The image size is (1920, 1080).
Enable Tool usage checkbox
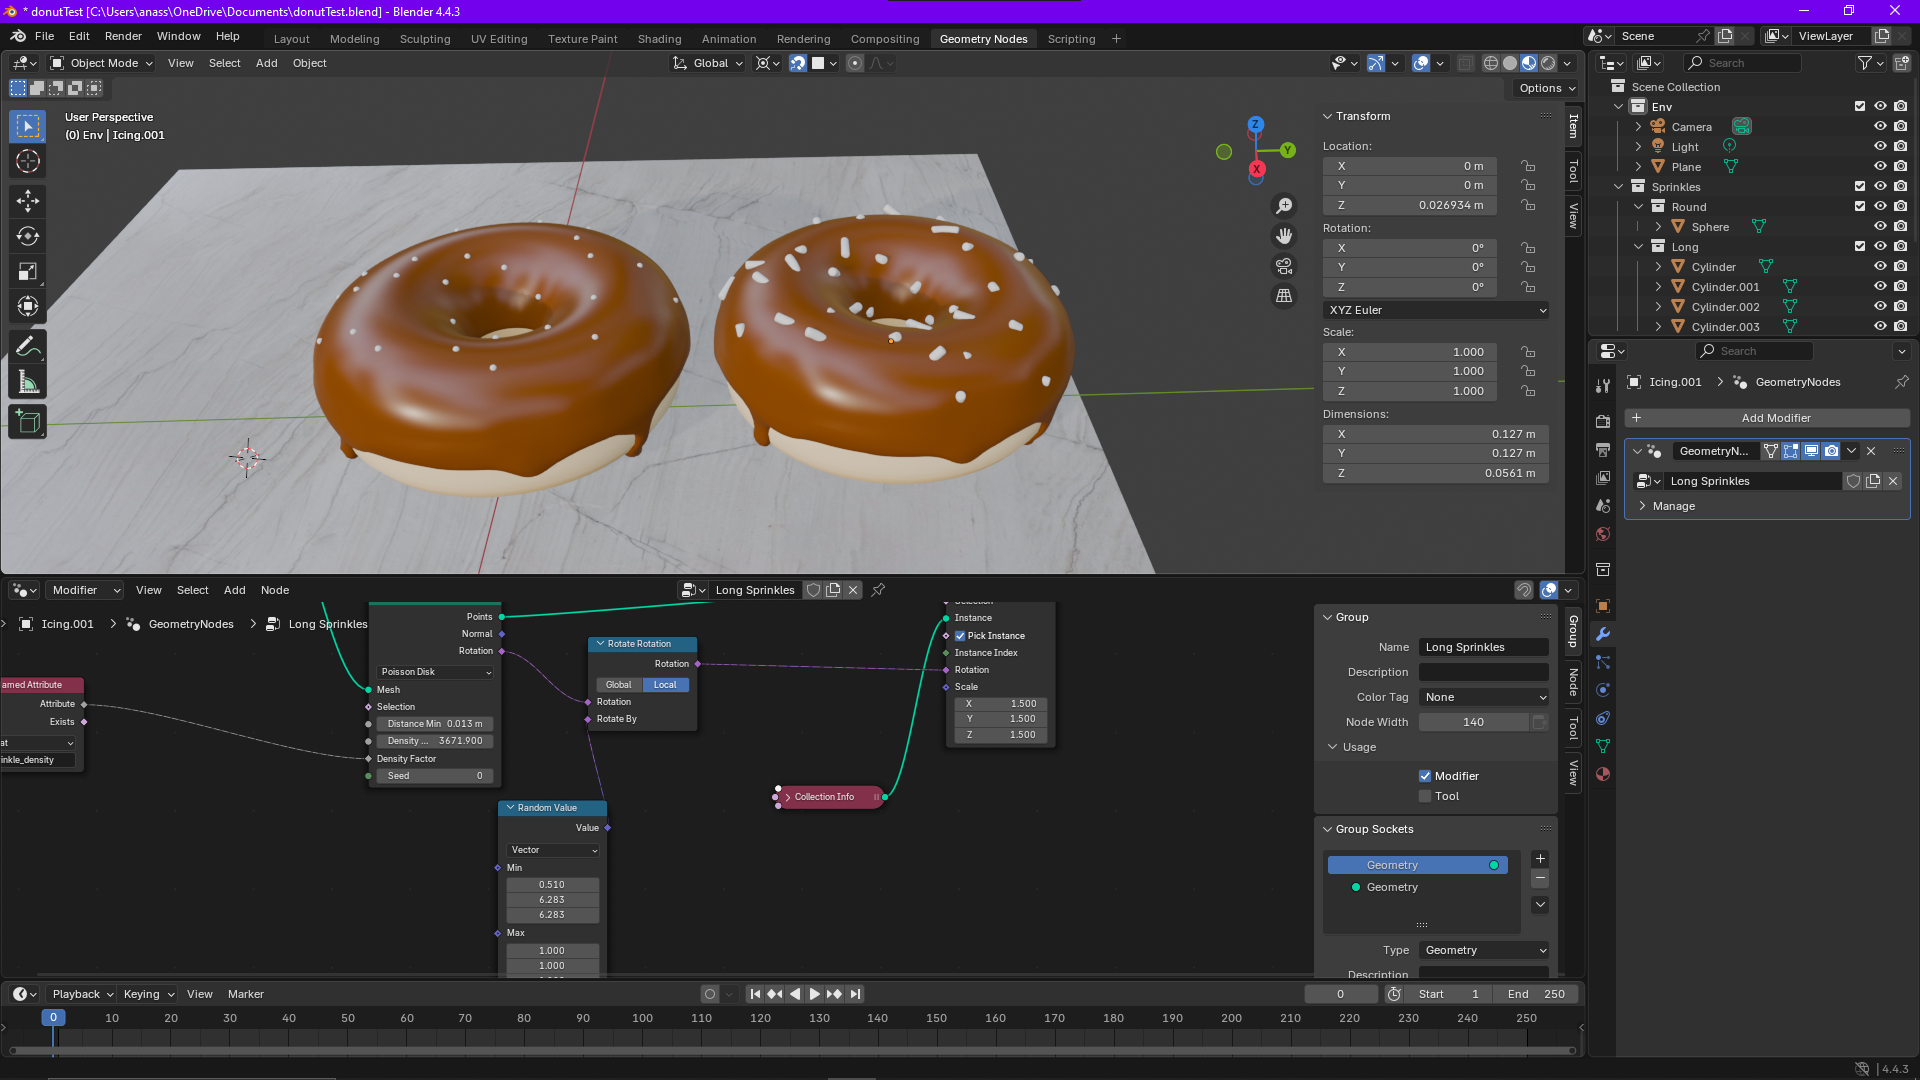tap(1425, 797)
